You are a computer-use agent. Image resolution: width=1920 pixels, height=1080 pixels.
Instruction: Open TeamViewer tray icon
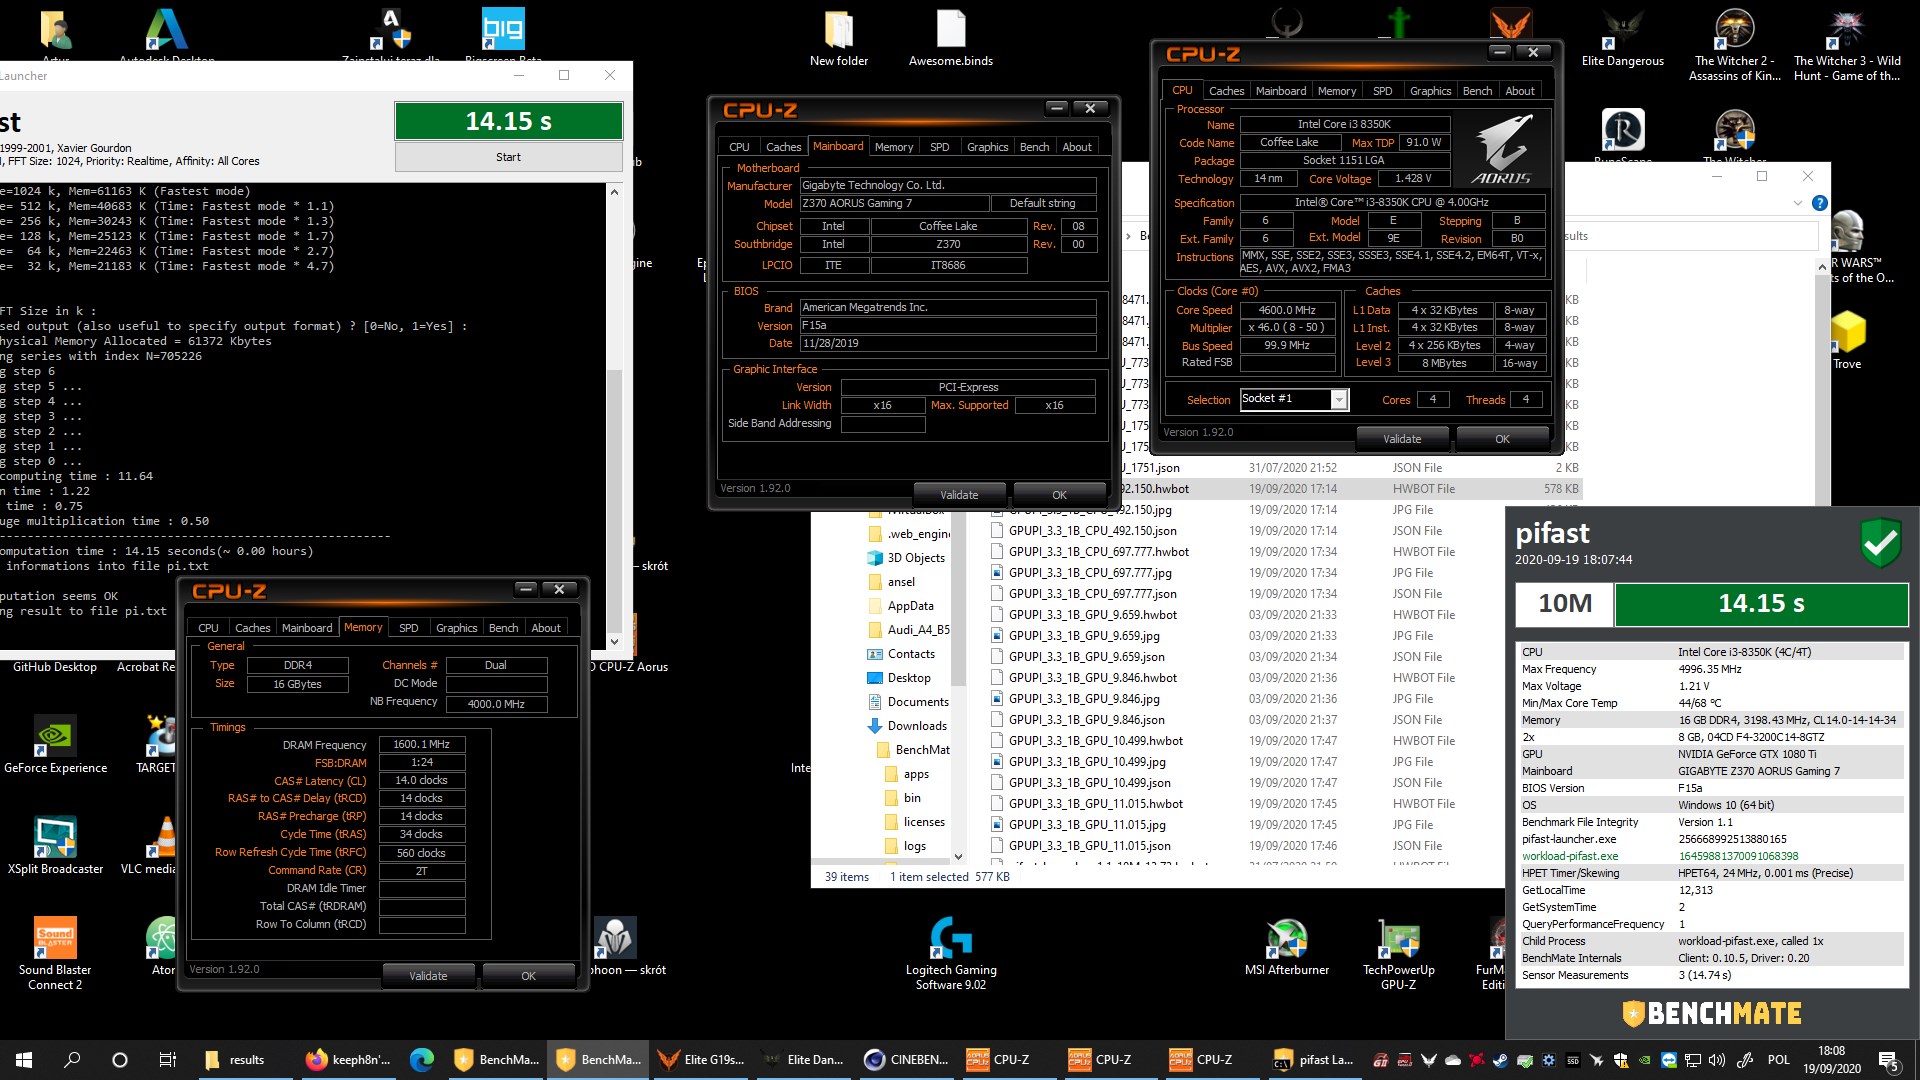pos(1669,1060)
